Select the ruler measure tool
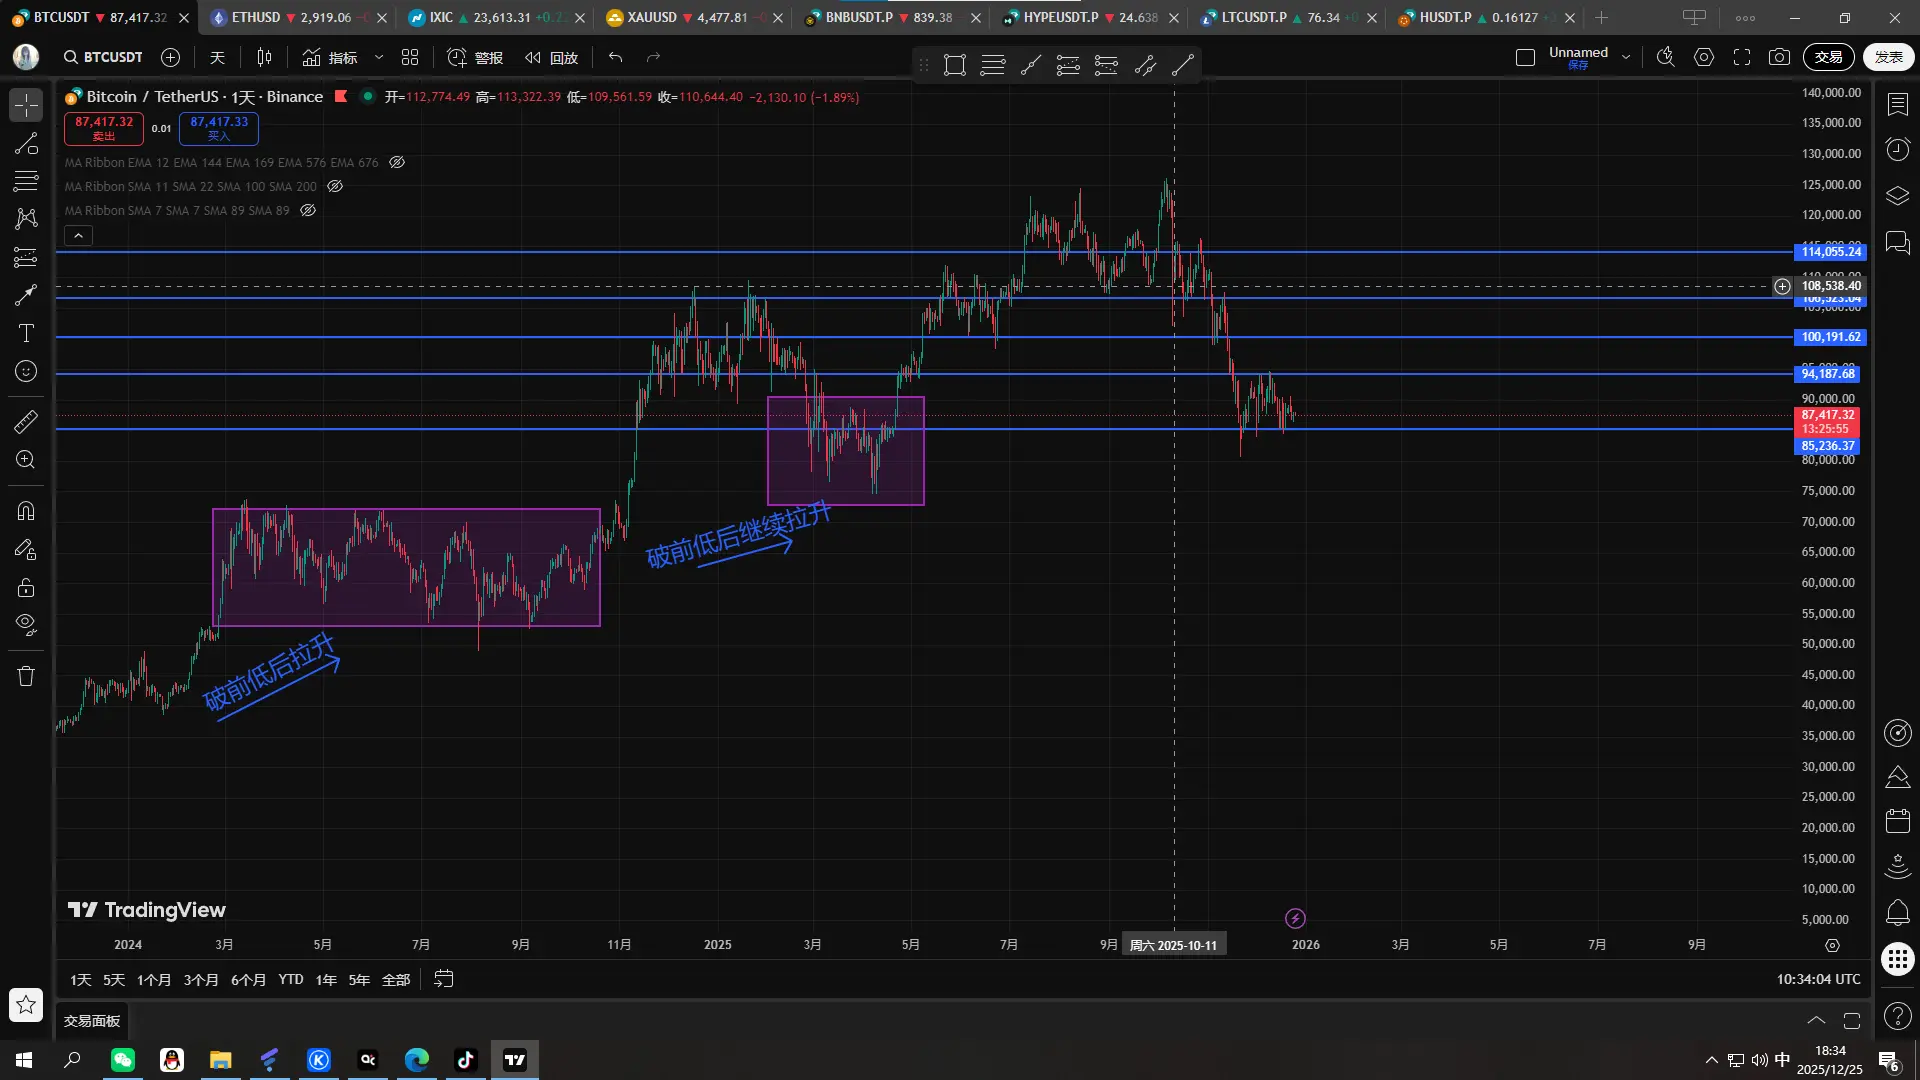This screenshot has height=1080, width=1920. click(x=26, y=421)
